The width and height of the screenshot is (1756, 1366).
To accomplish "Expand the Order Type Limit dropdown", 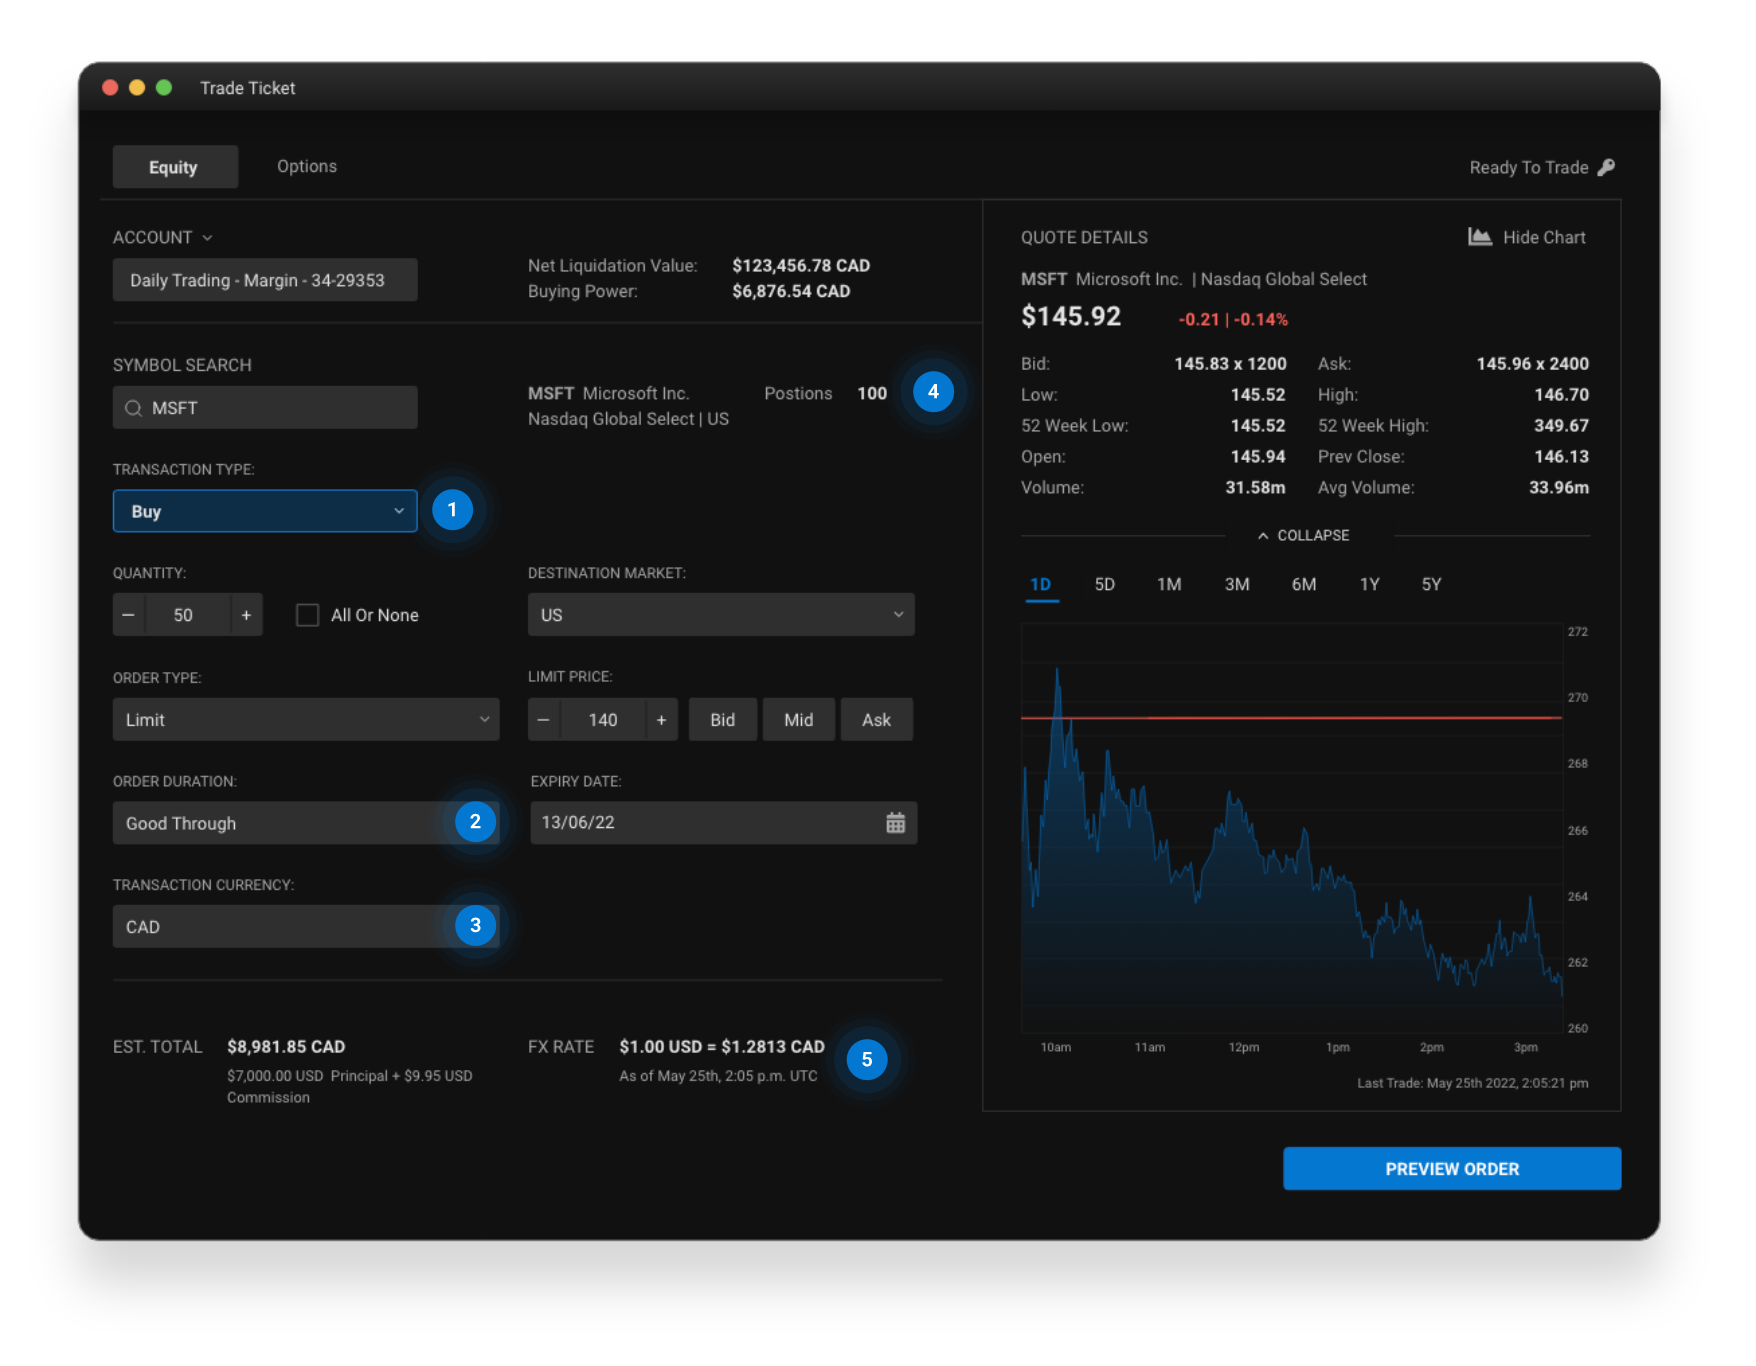I will [x=305, y=720].
